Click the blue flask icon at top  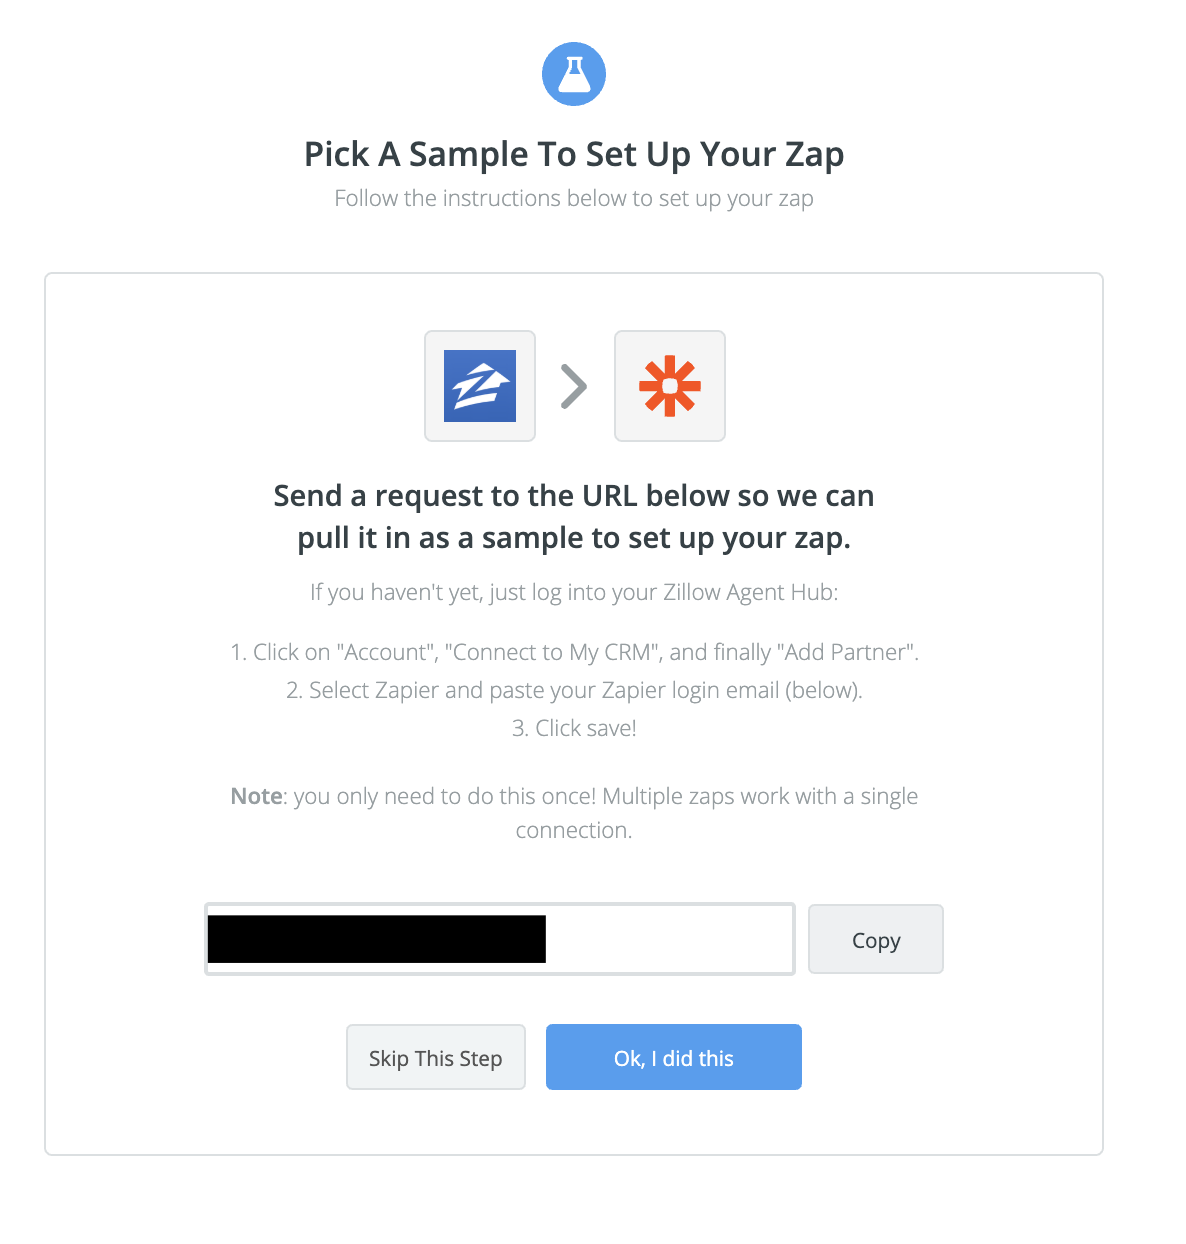574,74
